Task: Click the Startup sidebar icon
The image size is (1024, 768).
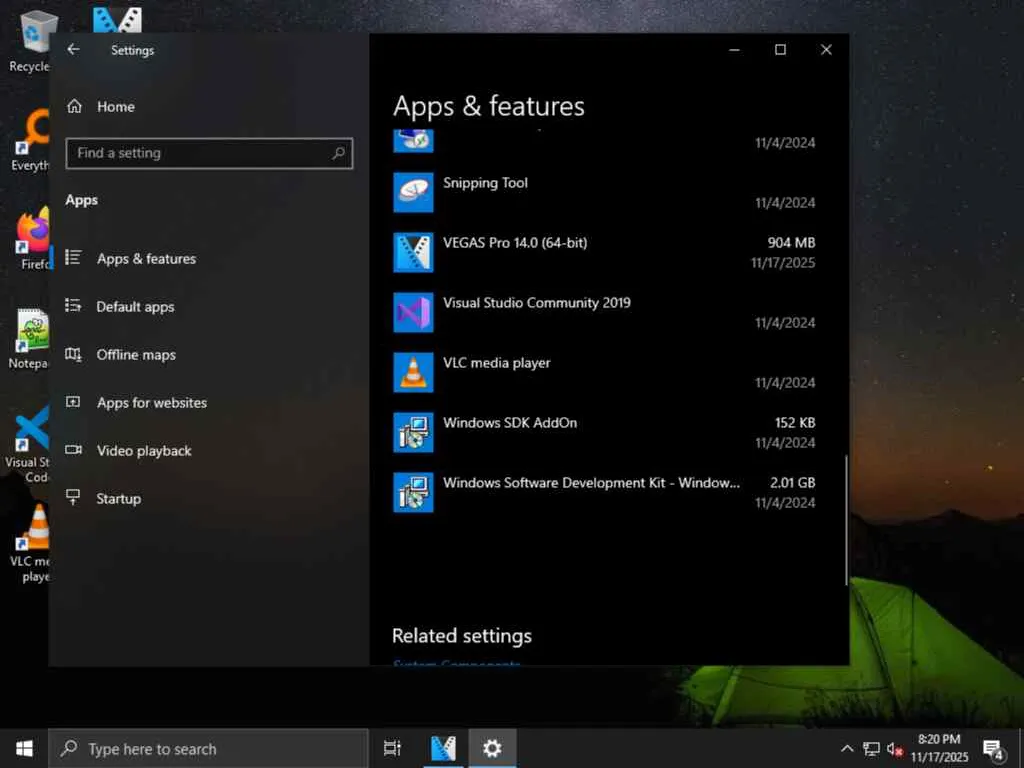Action: 73,498
